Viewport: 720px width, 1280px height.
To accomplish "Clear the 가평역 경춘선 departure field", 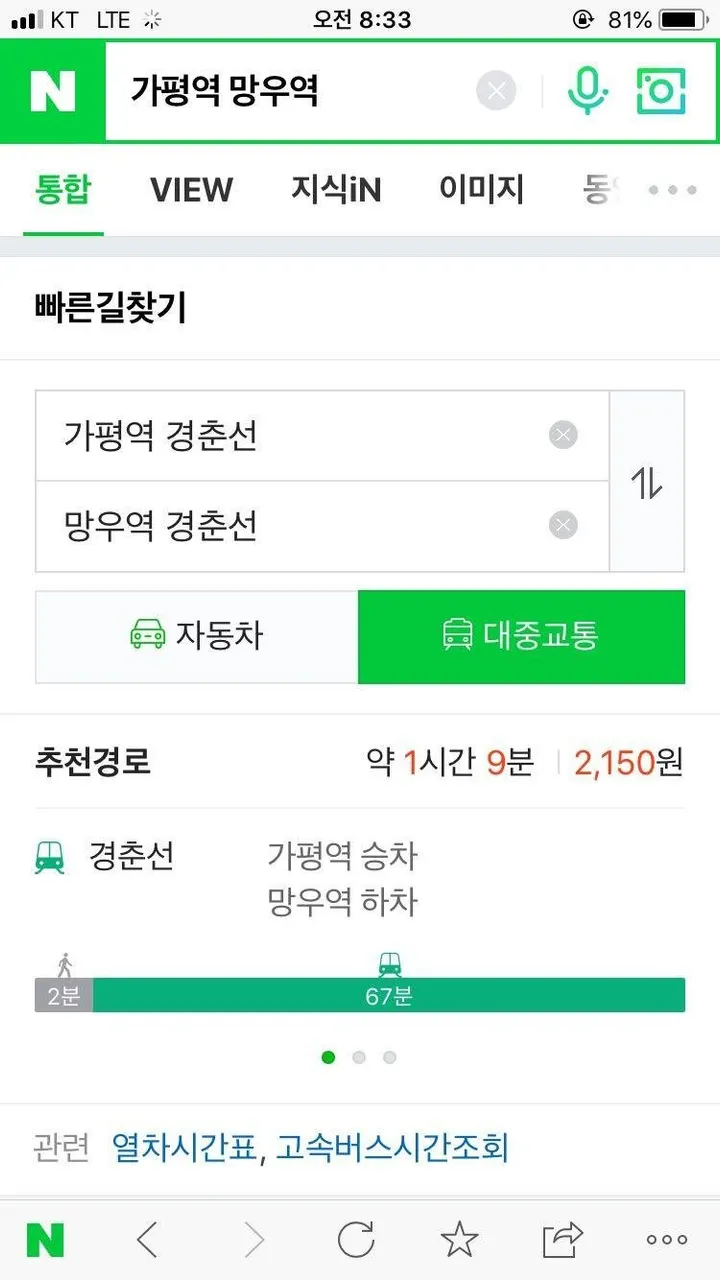I will pyautogui.click(x=563, y=435).
